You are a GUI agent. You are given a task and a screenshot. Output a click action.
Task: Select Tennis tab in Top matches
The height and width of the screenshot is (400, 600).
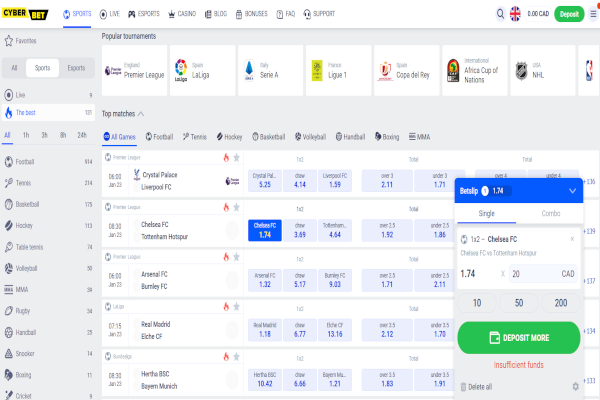[x=195, y=137]
